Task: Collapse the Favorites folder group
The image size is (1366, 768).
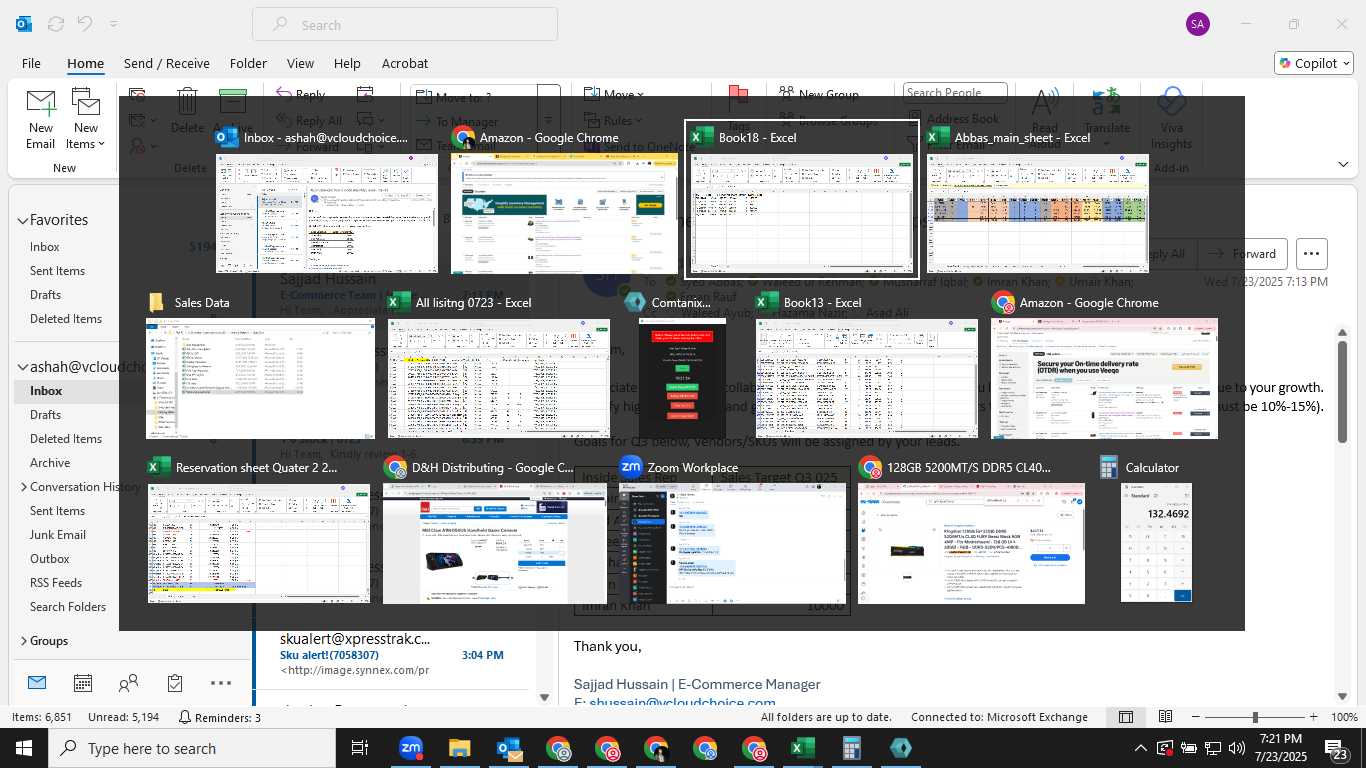Action: tap(22, 220)
